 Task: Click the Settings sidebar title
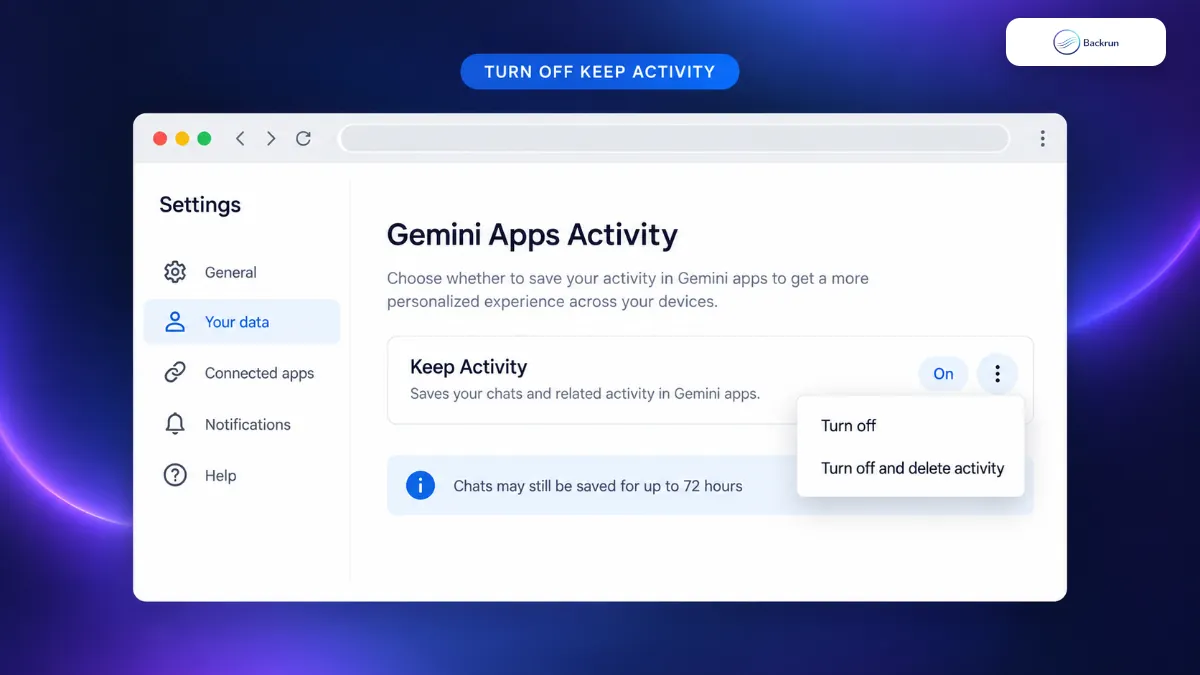200,205
